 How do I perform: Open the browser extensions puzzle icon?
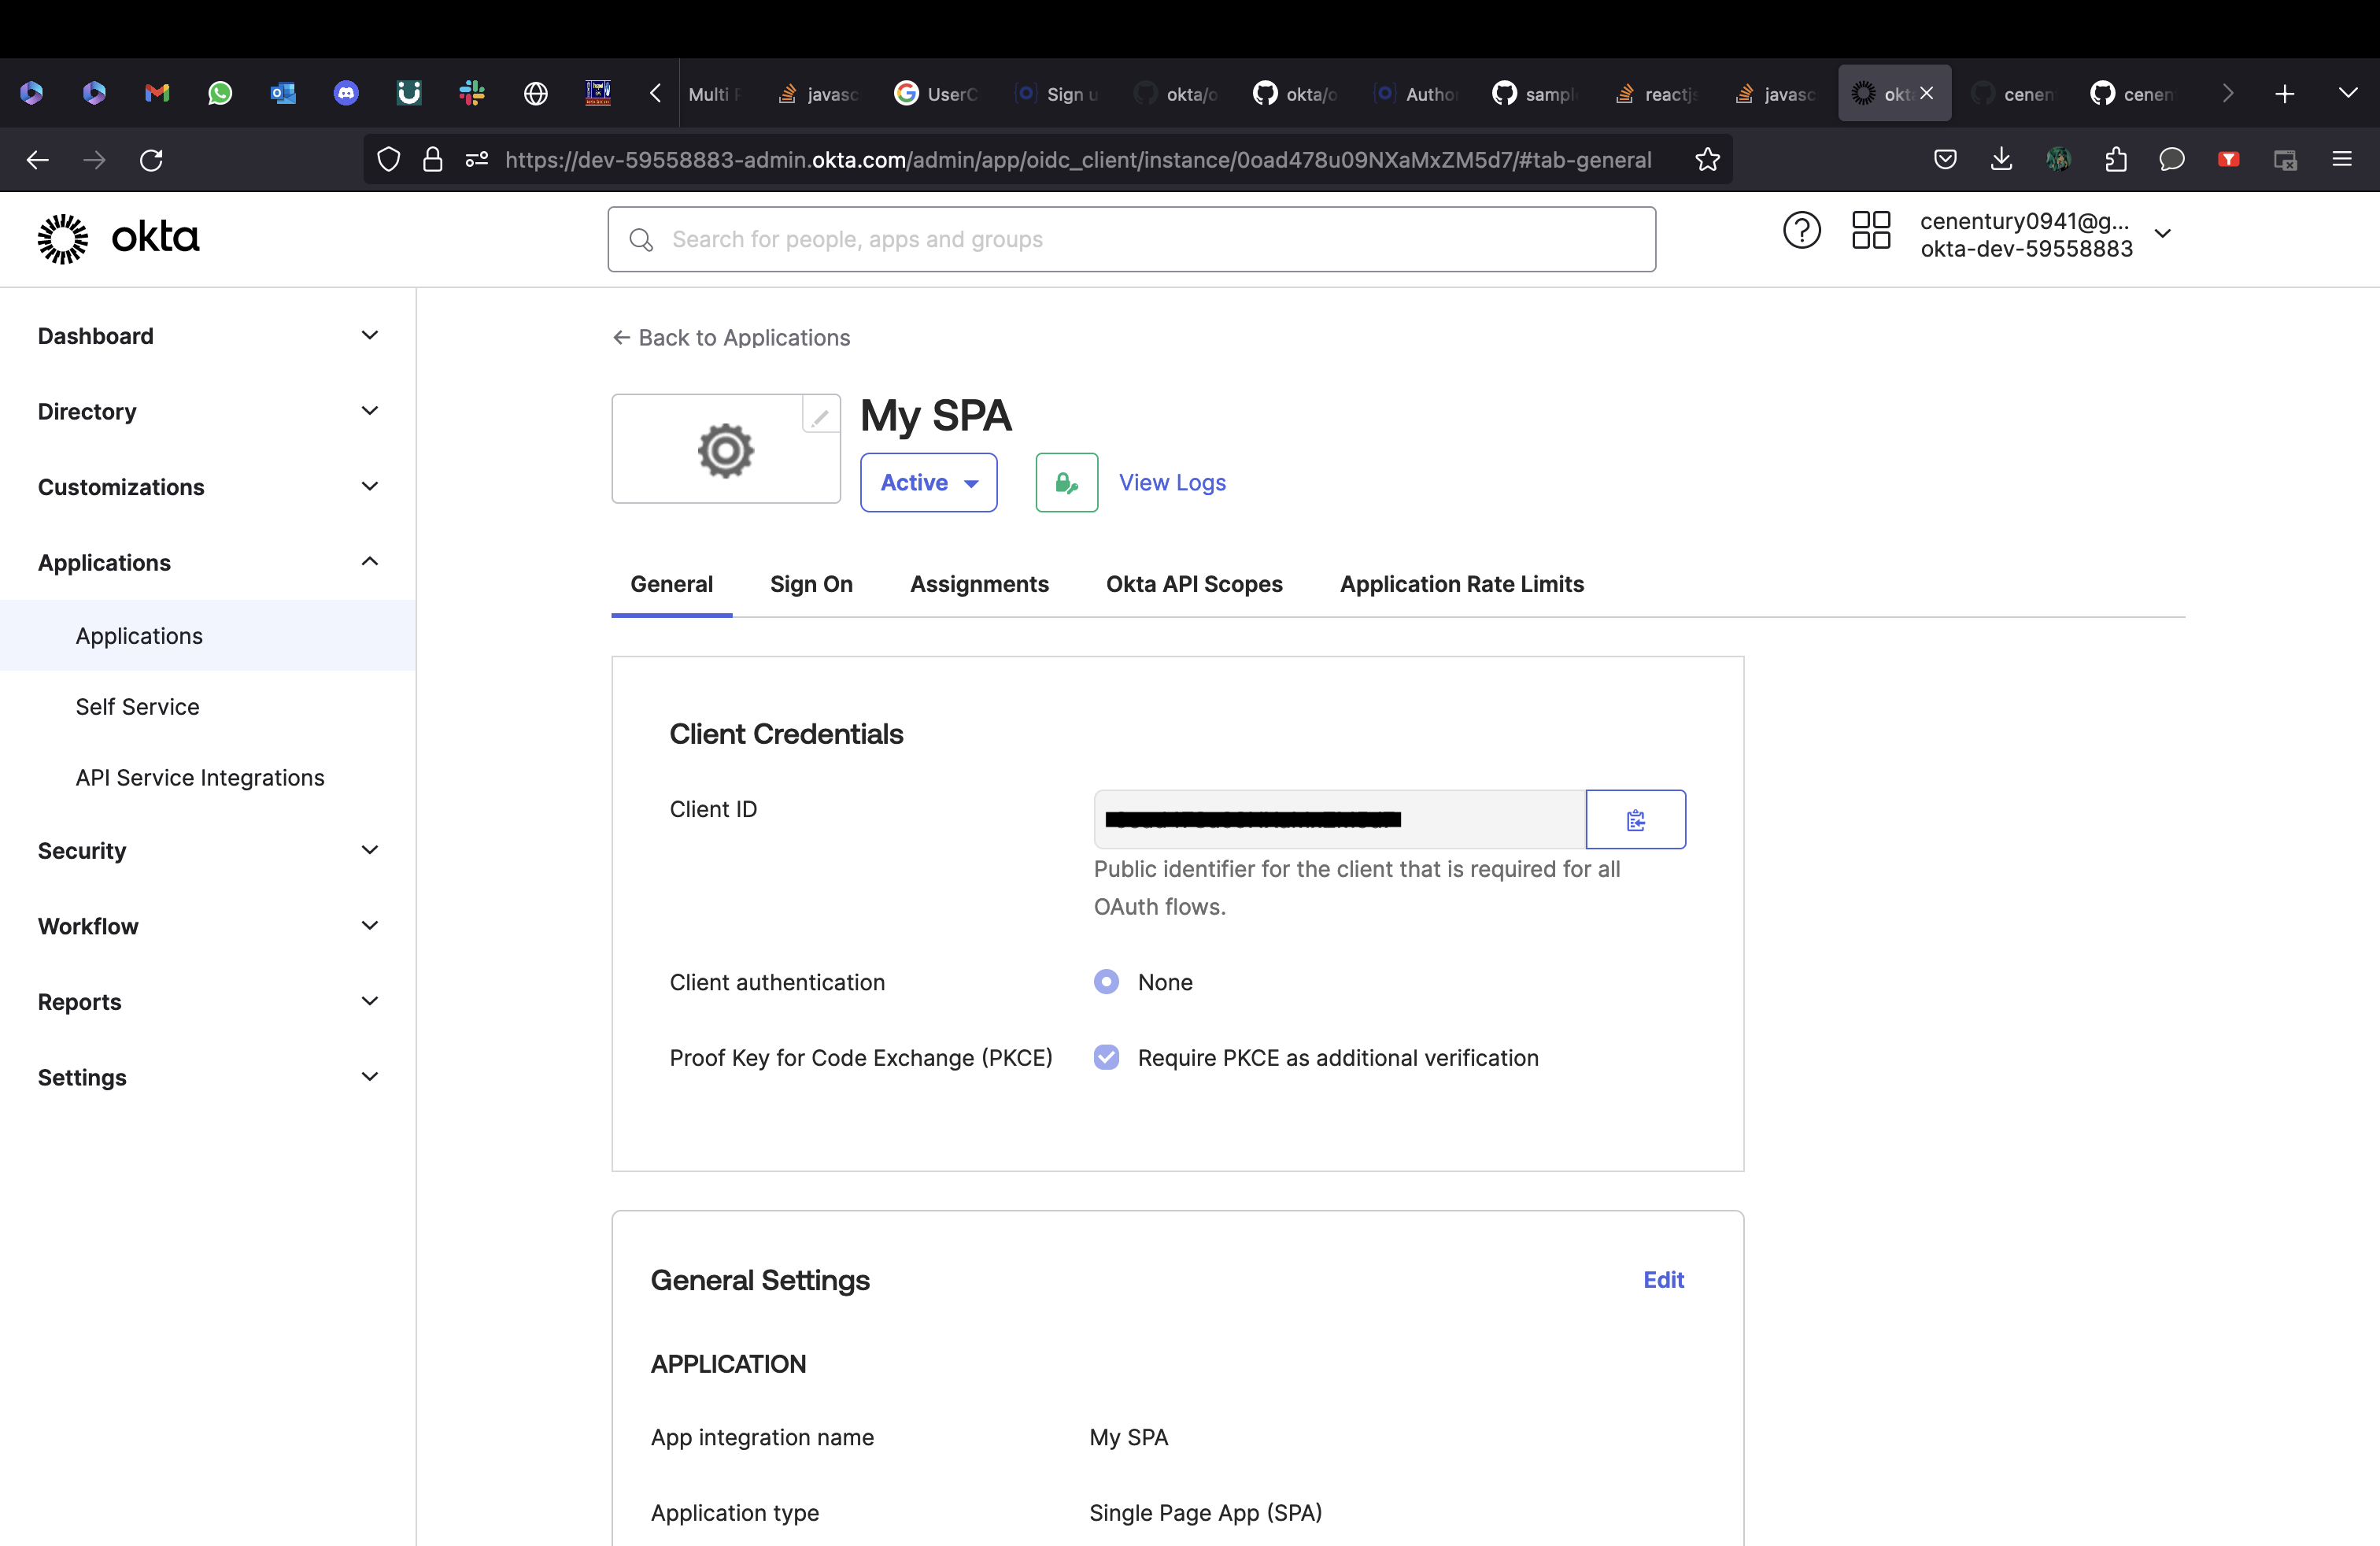pyautogui.click(x=2115, y=160)
